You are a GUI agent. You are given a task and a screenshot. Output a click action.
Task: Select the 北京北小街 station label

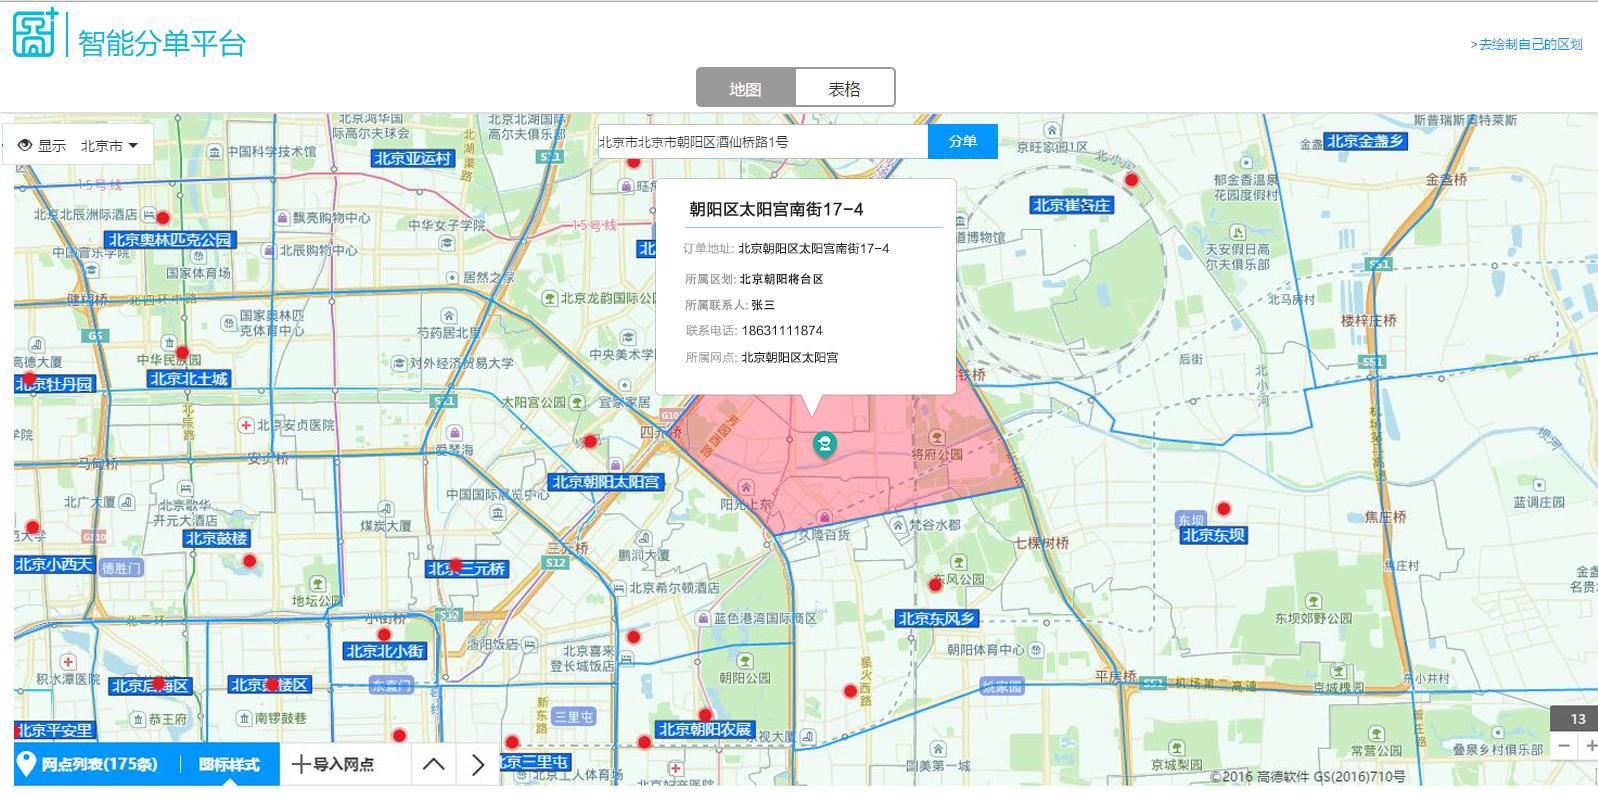385,651
